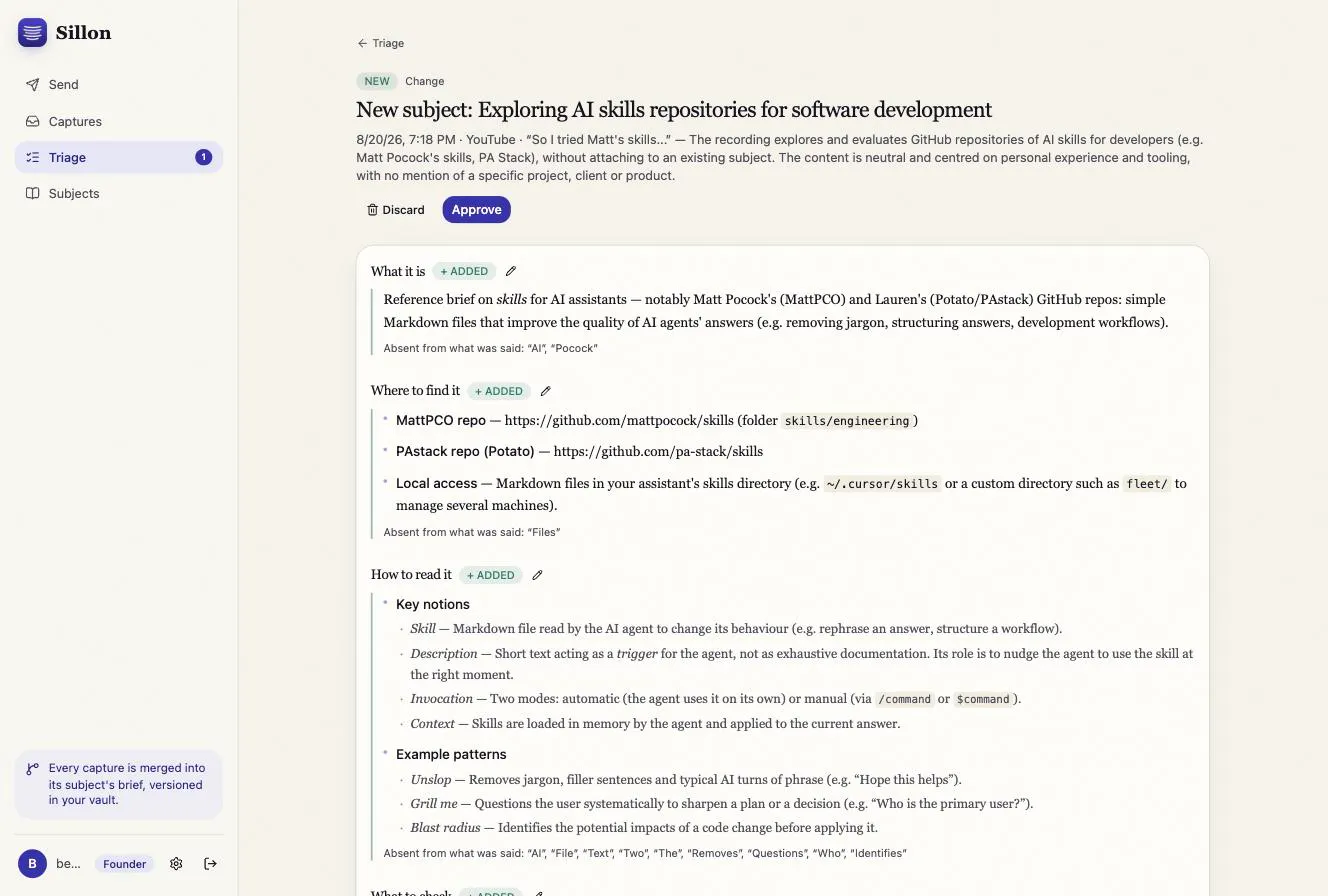Click the "How to read it" heading
This screenshot has height=896, width=1328.
click(411, 575)
